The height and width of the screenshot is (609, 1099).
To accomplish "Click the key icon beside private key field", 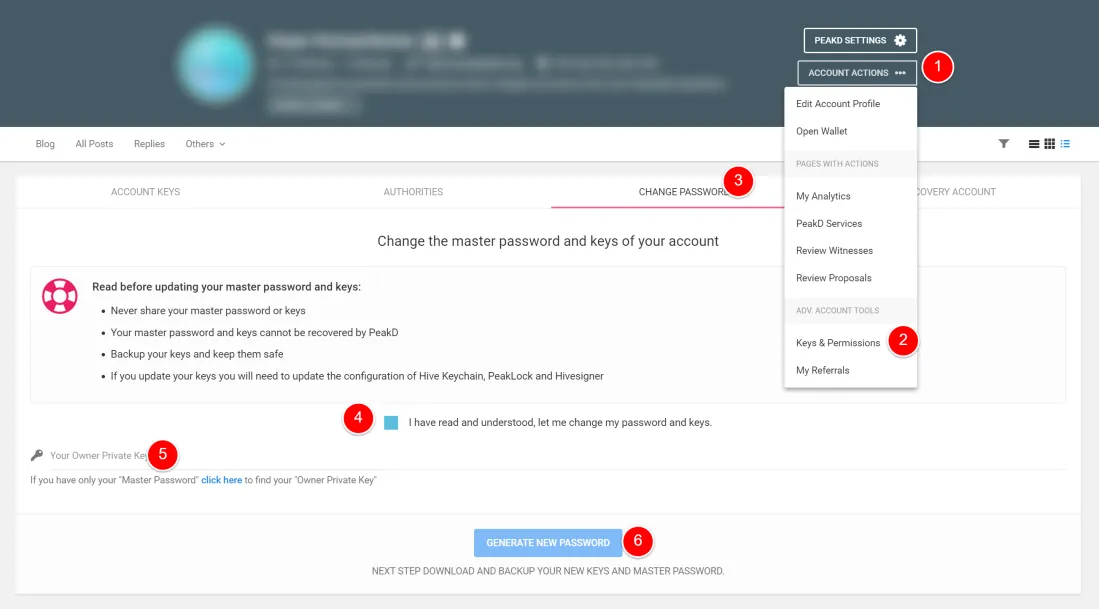I will point(37,456).
